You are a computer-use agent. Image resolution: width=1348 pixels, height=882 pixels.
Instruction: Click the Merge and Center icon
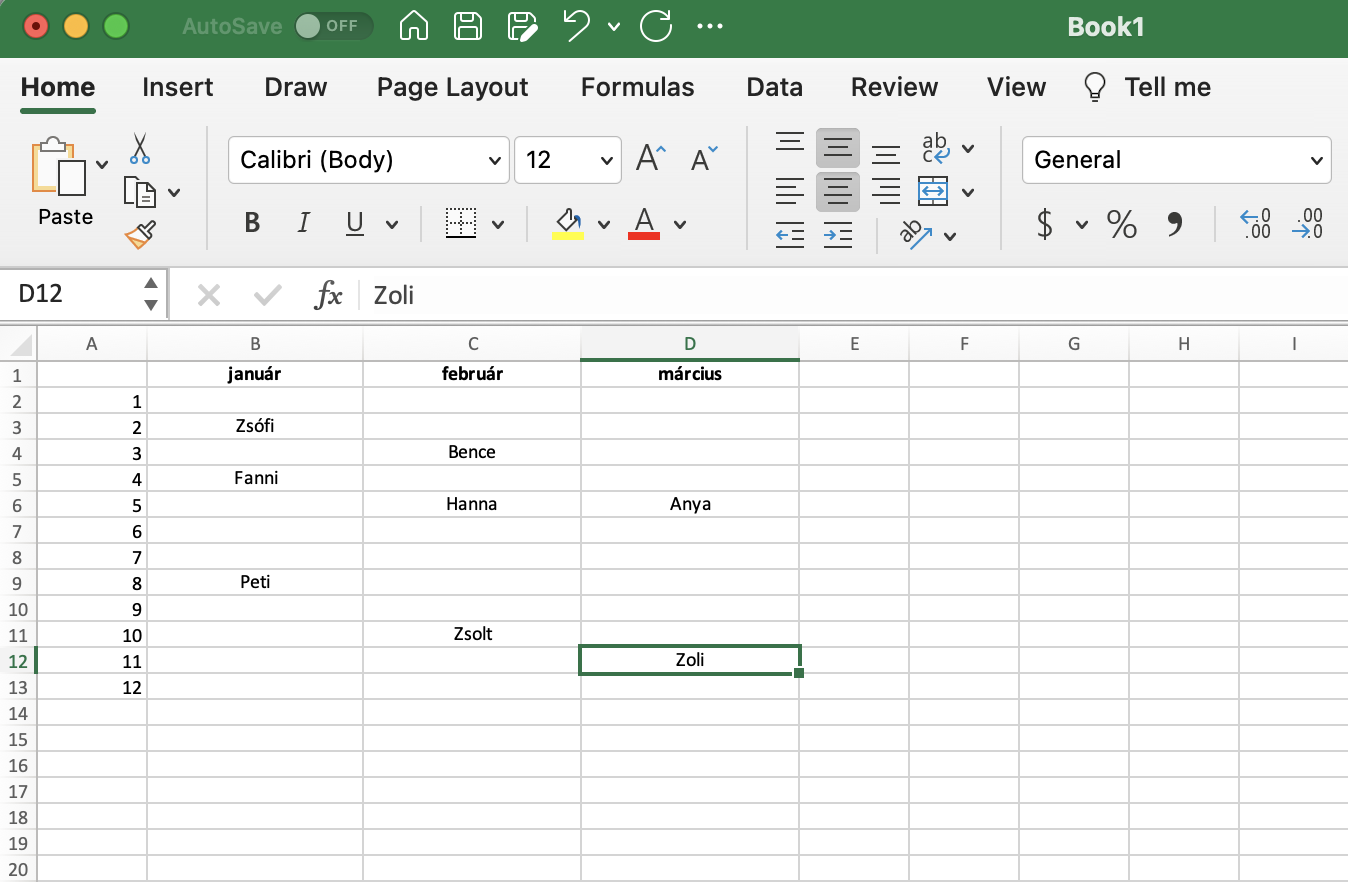(x=932, y=190)
